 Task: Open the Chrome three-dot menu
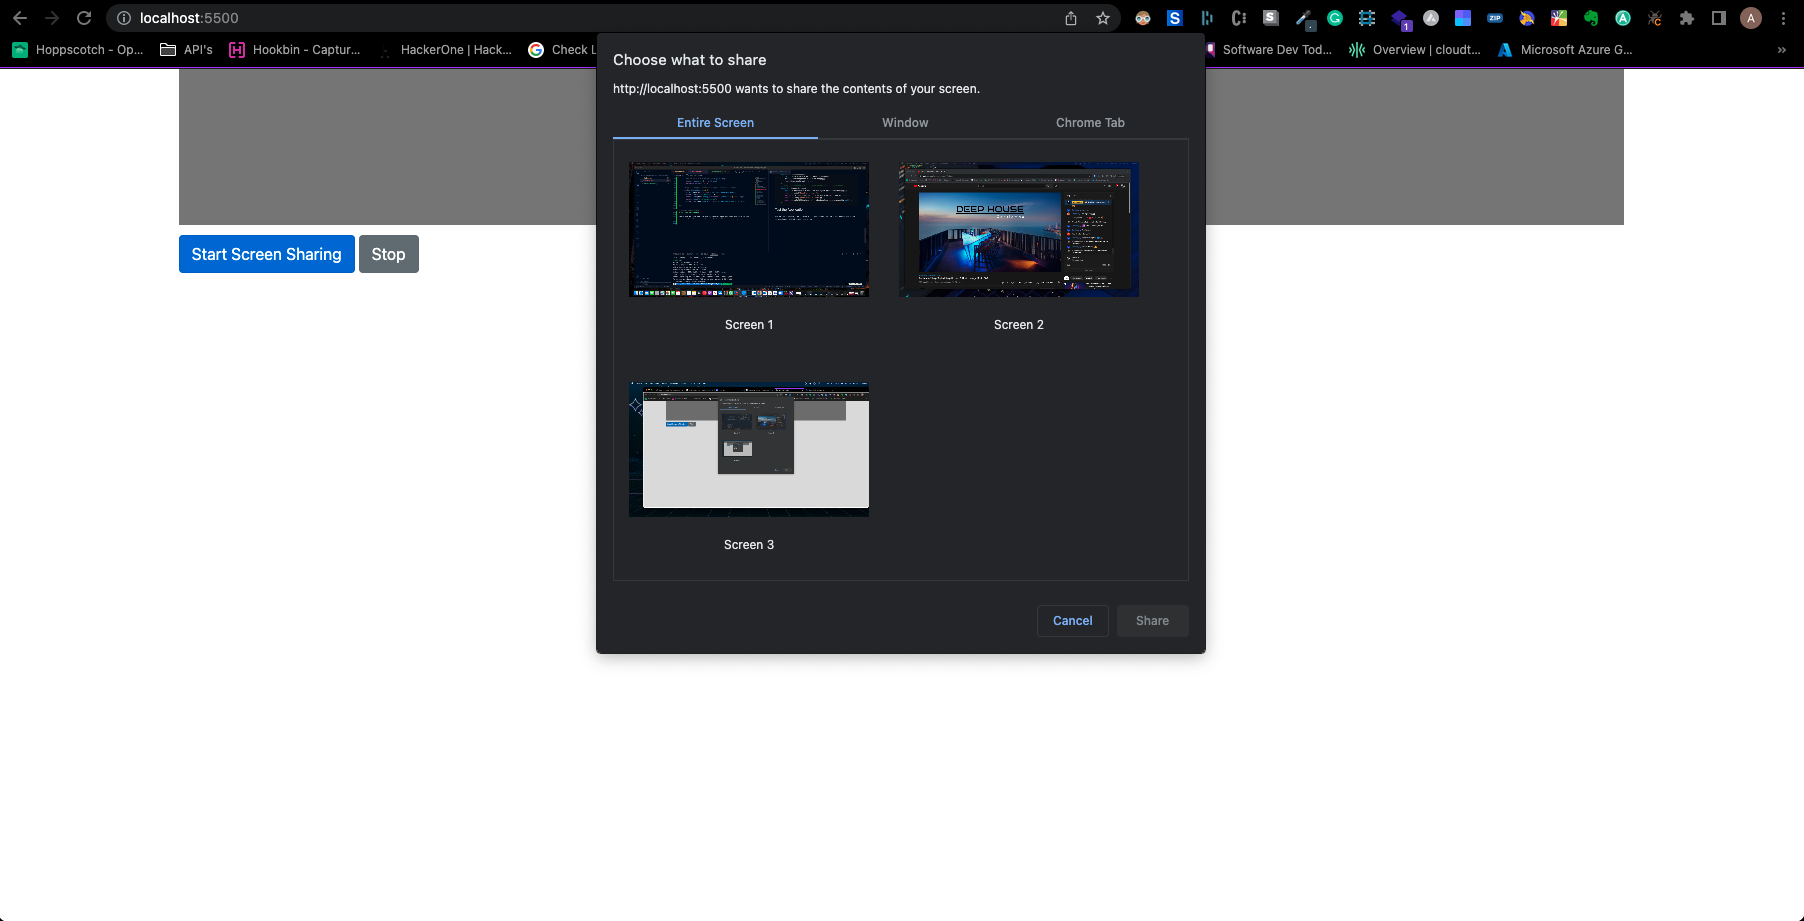click(1784, 18)
